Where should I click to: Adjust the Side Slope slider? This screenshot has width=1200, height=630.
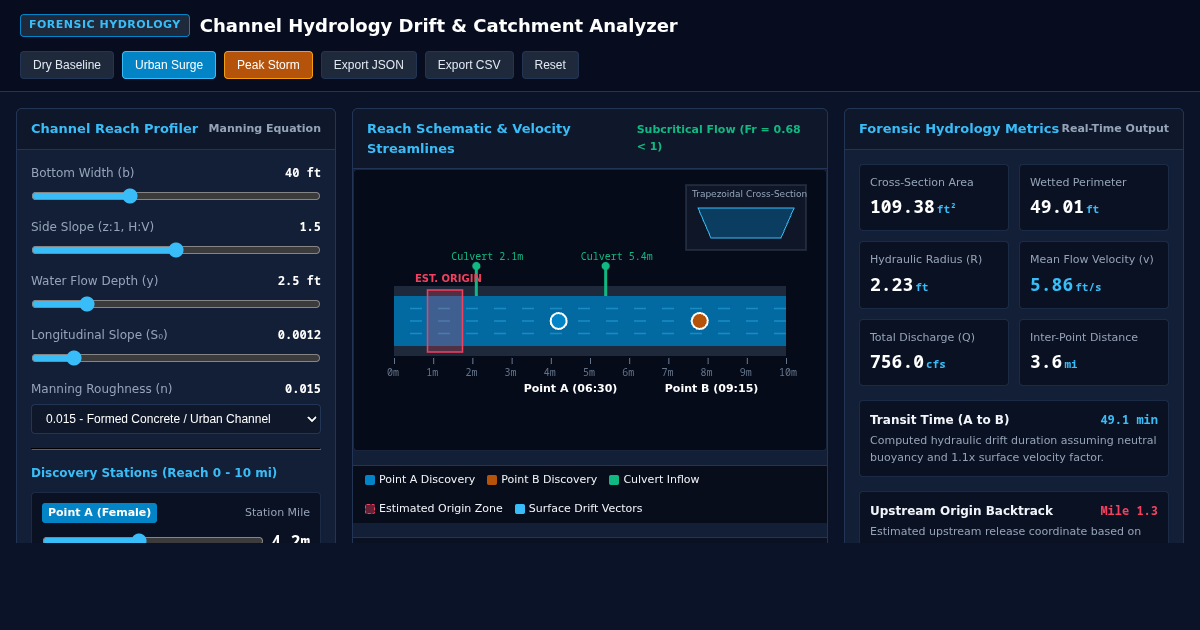pyautogui.click(x=176, y=250)
